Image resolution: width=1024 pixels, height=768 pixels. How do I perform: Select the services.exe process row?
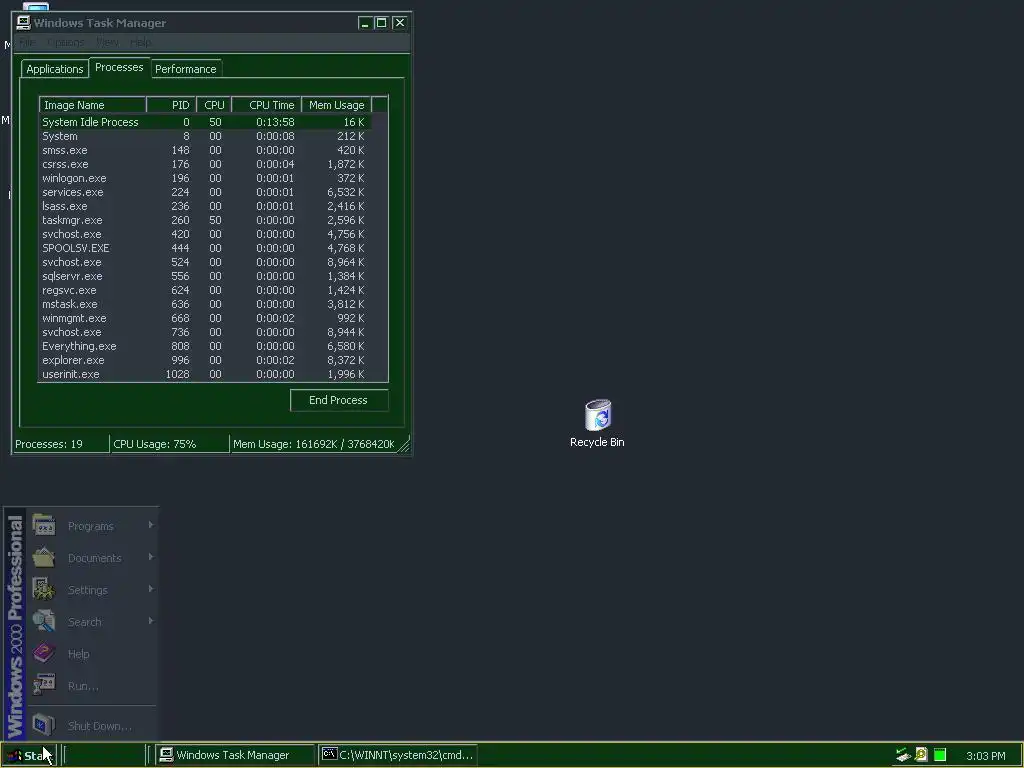tap(205, 193)
